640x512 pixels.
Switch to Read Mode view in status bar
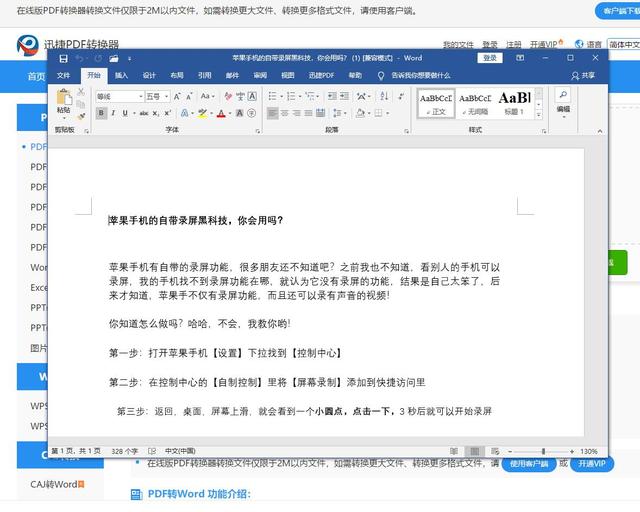point(454,451)
